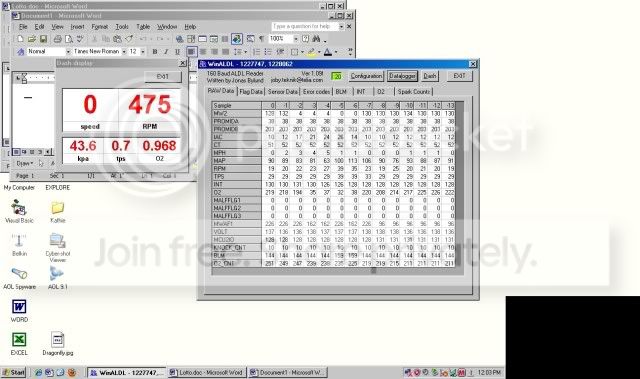Image resolution: width=640 pixels, height=379 pixels.
Task: Click the font color A swatch
Action: [x=327, y=52]
